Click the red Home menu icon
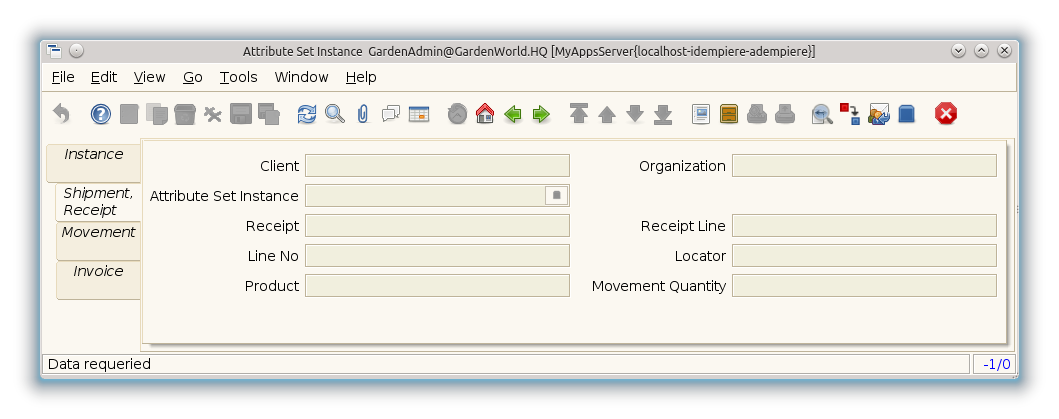This screenshot has width=1059, height=419. pyautogui.click(x=485, y=114)
